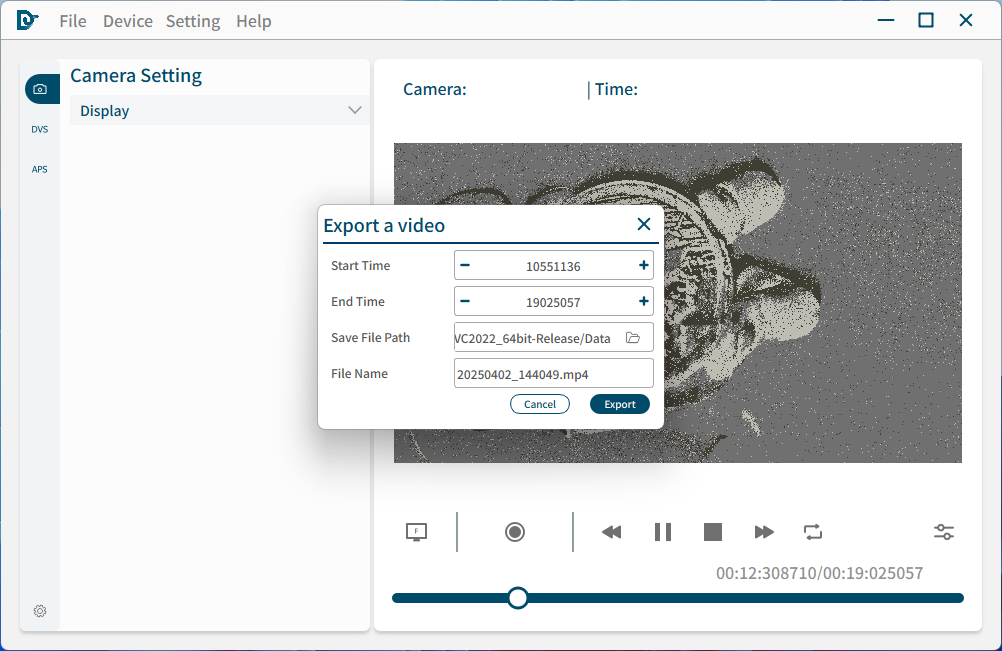Rewind the video playback
This screenshot has height=651, width=1002.
pos(611,532)
